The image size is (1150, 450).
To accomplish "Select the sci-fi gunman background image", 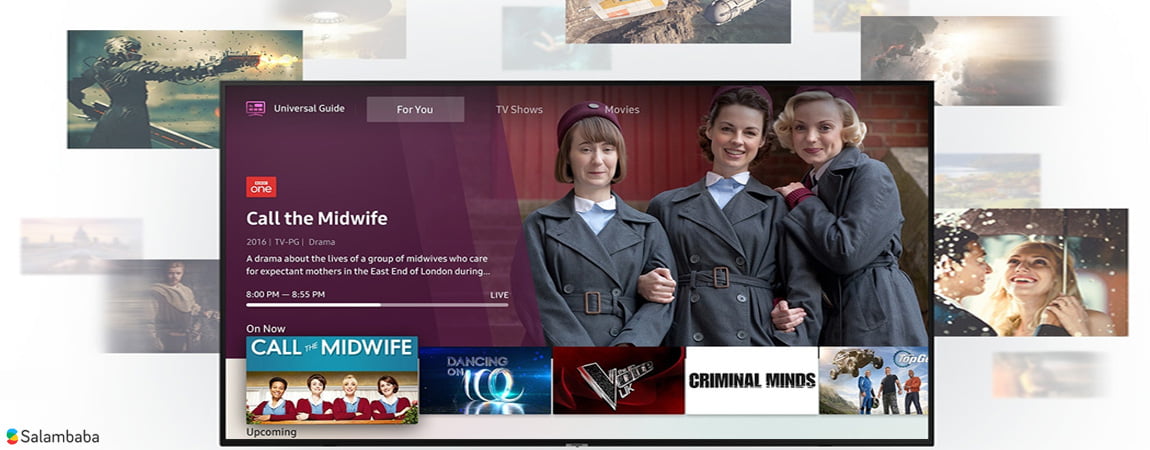I will pyautogui.click(x=184, y=88).
